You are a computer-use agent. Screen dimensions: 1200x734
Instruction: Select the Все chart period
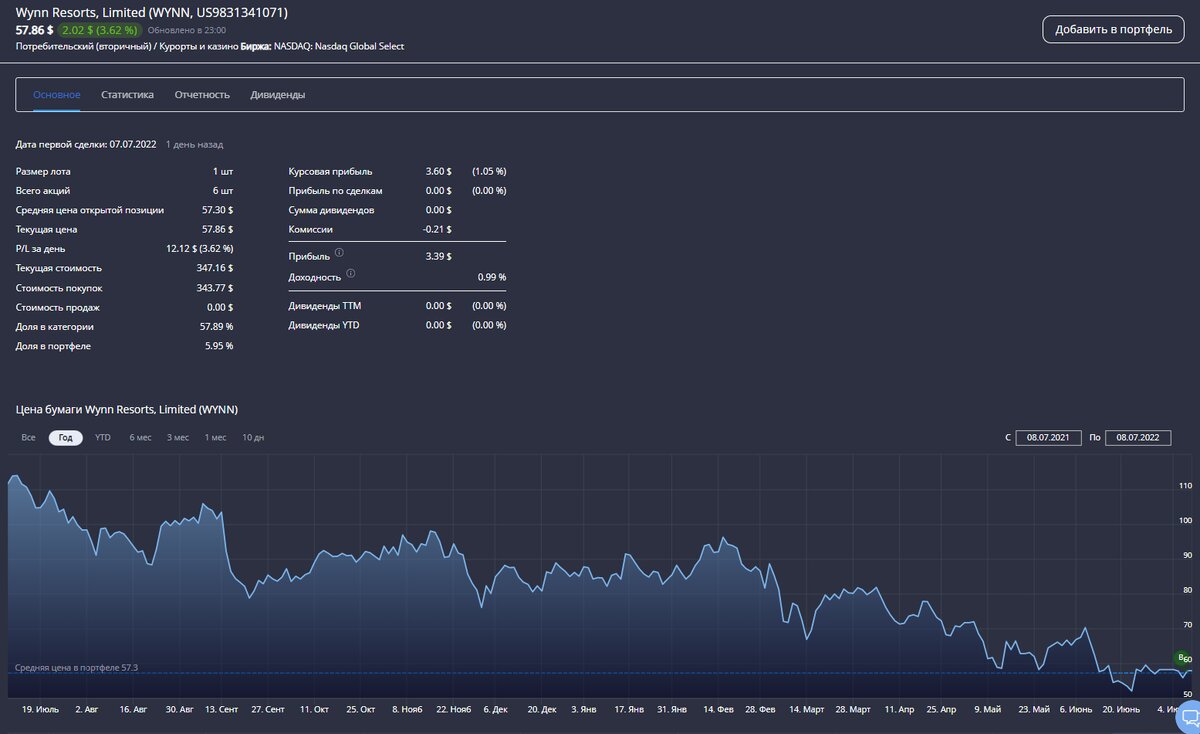click(x=28, y=438)
